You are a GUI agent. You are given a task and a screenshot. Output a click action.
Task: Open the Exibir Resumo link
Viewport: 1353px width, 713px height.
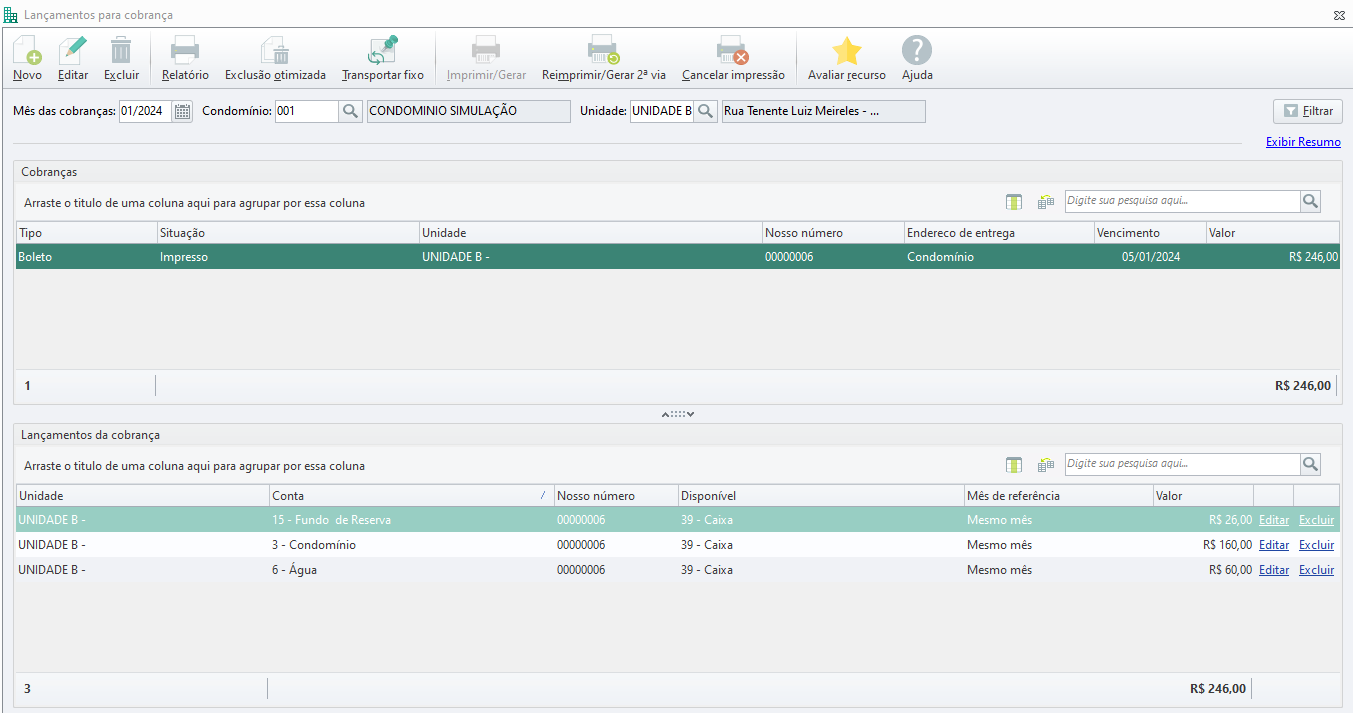pyautogui.click(x=1303, y=142)
